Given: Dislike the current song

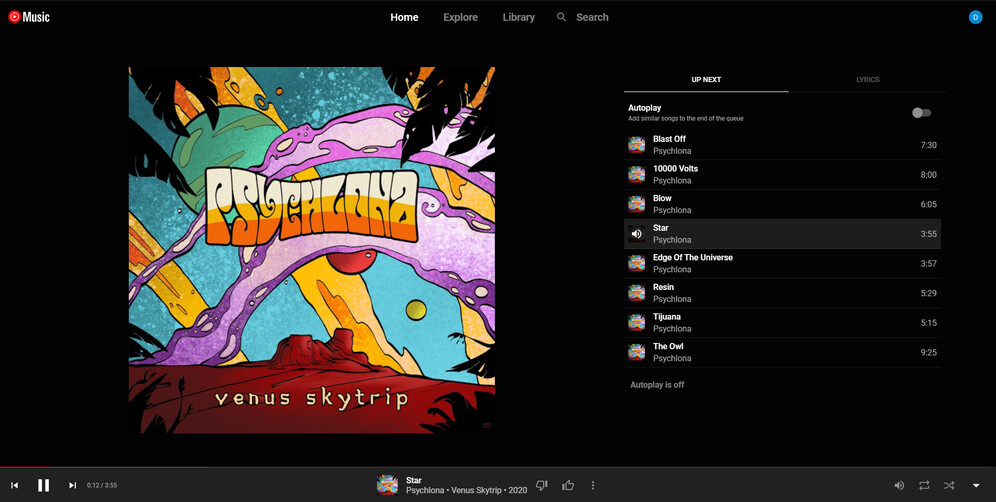Looking at the screenshot, I should tap(542, 485).
